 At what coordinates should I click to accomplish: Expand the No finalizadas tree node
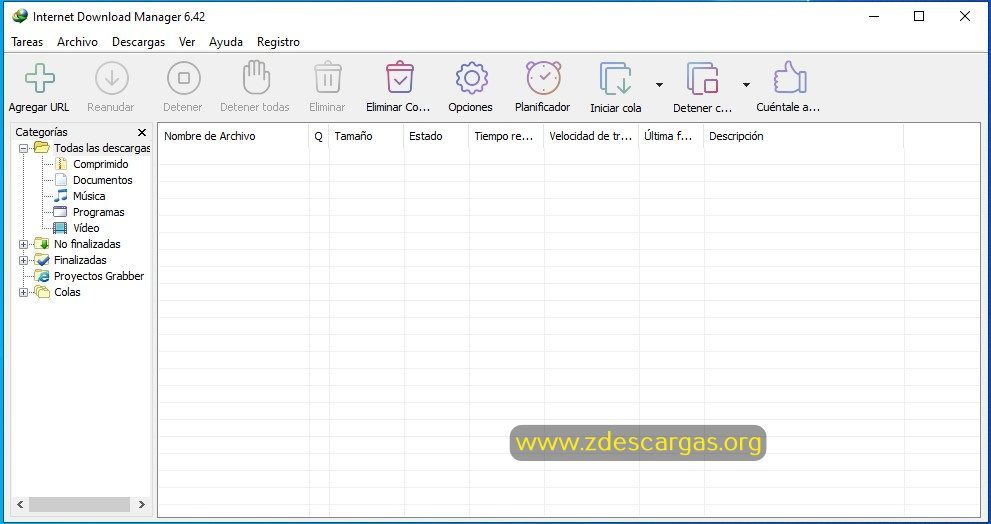click(x=23, y=244)
